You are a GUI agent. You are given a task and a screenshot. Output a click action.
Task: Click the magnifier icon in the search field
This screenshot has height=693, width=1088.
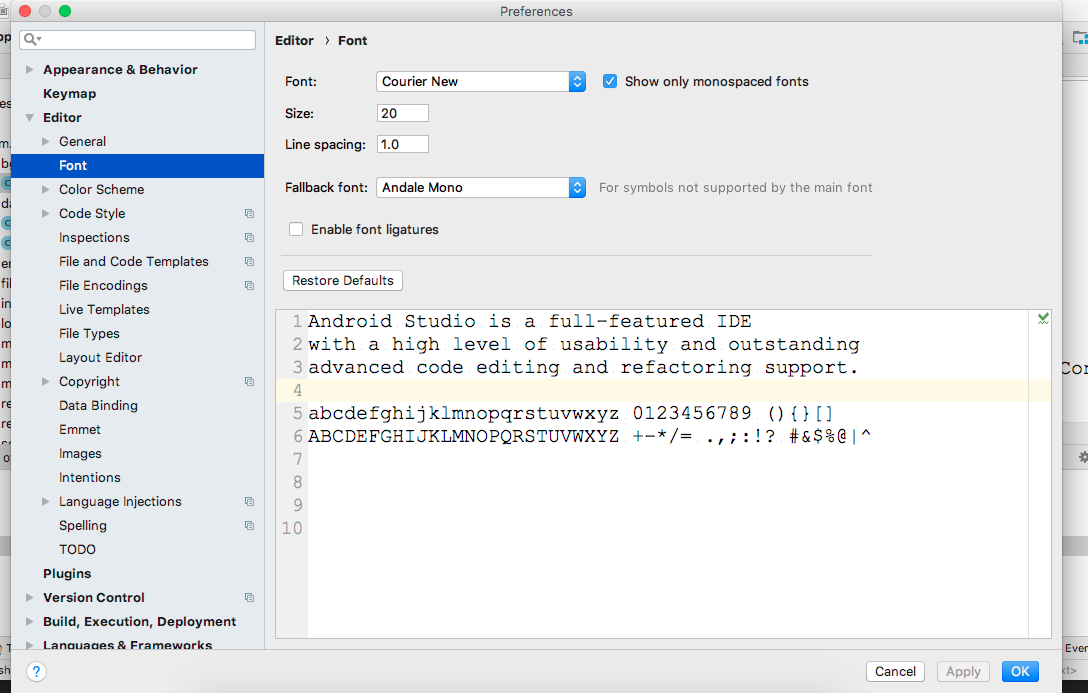click(33, 38)
